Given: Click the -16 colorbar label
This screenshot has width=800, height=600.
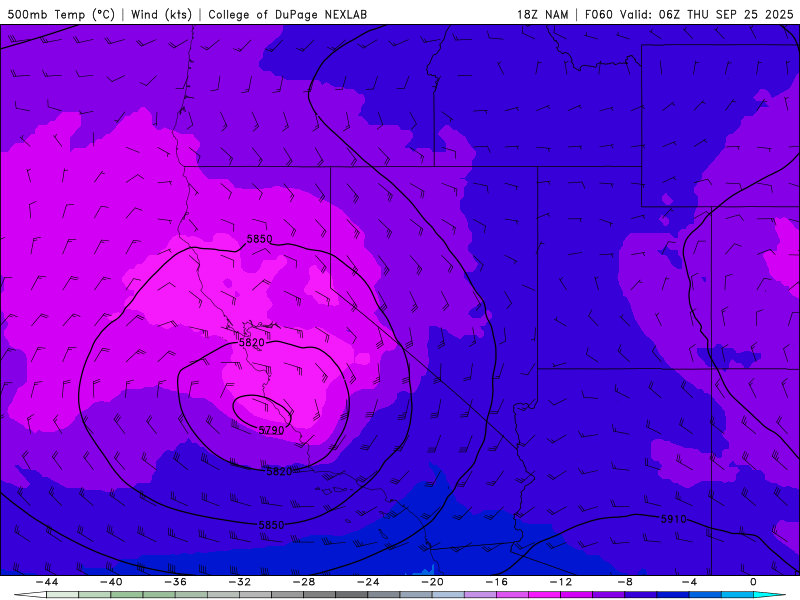Looking at the screenshot, I should tap(496, 582).
